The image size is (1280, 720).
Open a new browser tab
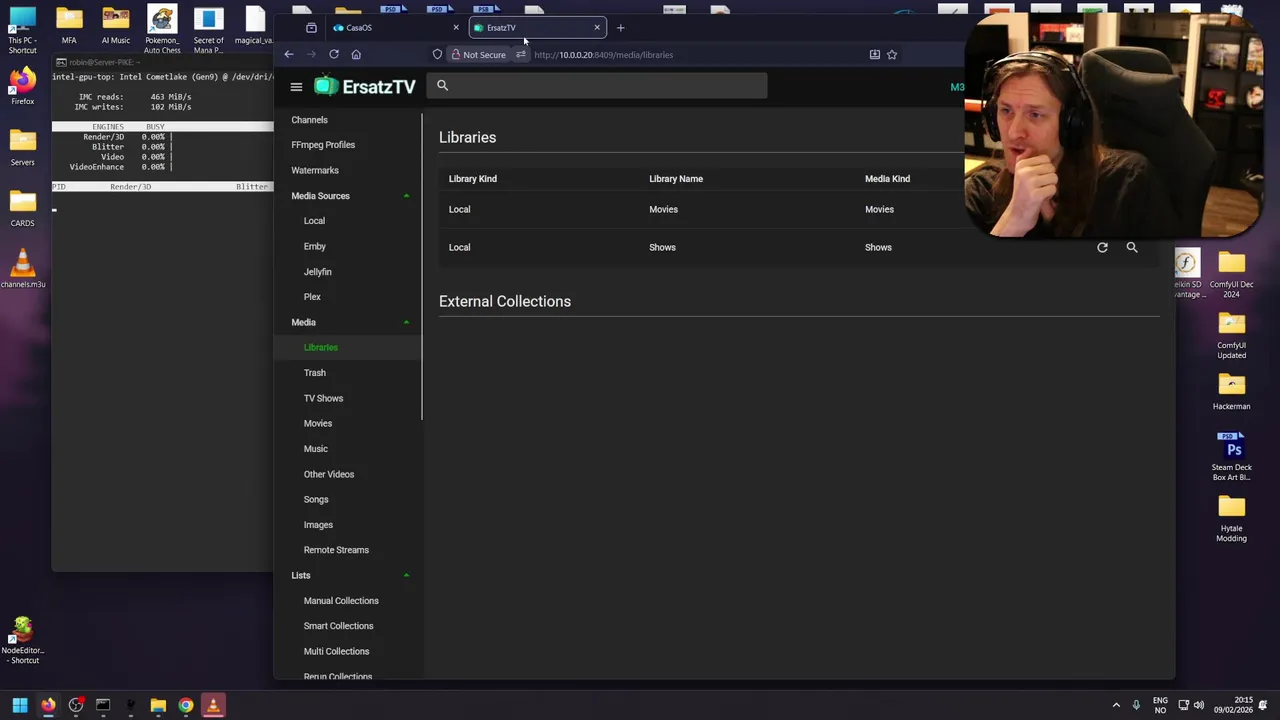point(620,28)
